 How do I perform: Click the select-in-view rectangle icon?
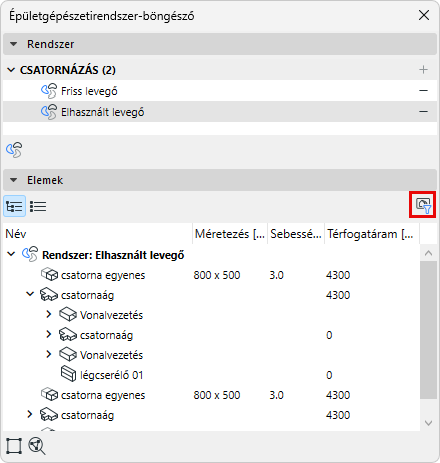point(14,446)
